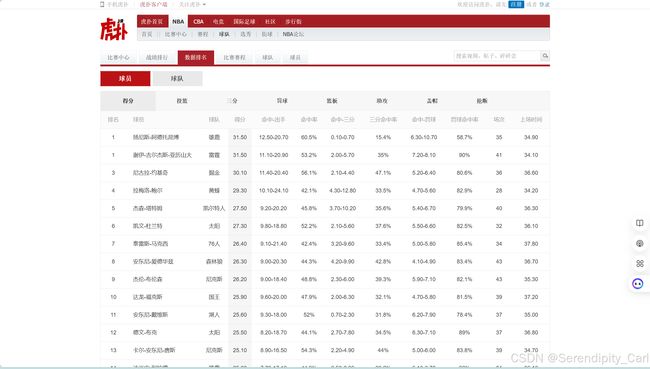Viewport: 650px width, 369px height.
Task: Open 国际足球 in main navigation
Action: 244,22
